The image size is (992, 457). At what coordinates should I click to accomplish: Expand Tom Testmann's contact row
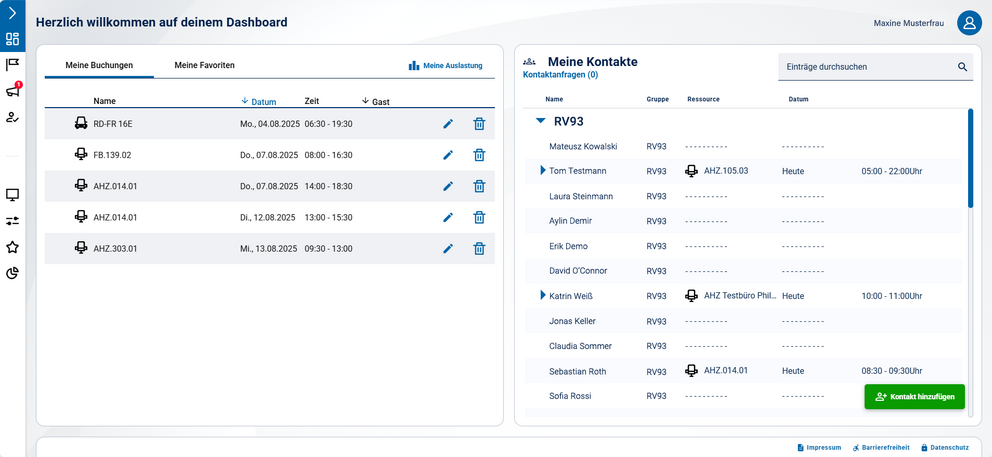point(543,171)
